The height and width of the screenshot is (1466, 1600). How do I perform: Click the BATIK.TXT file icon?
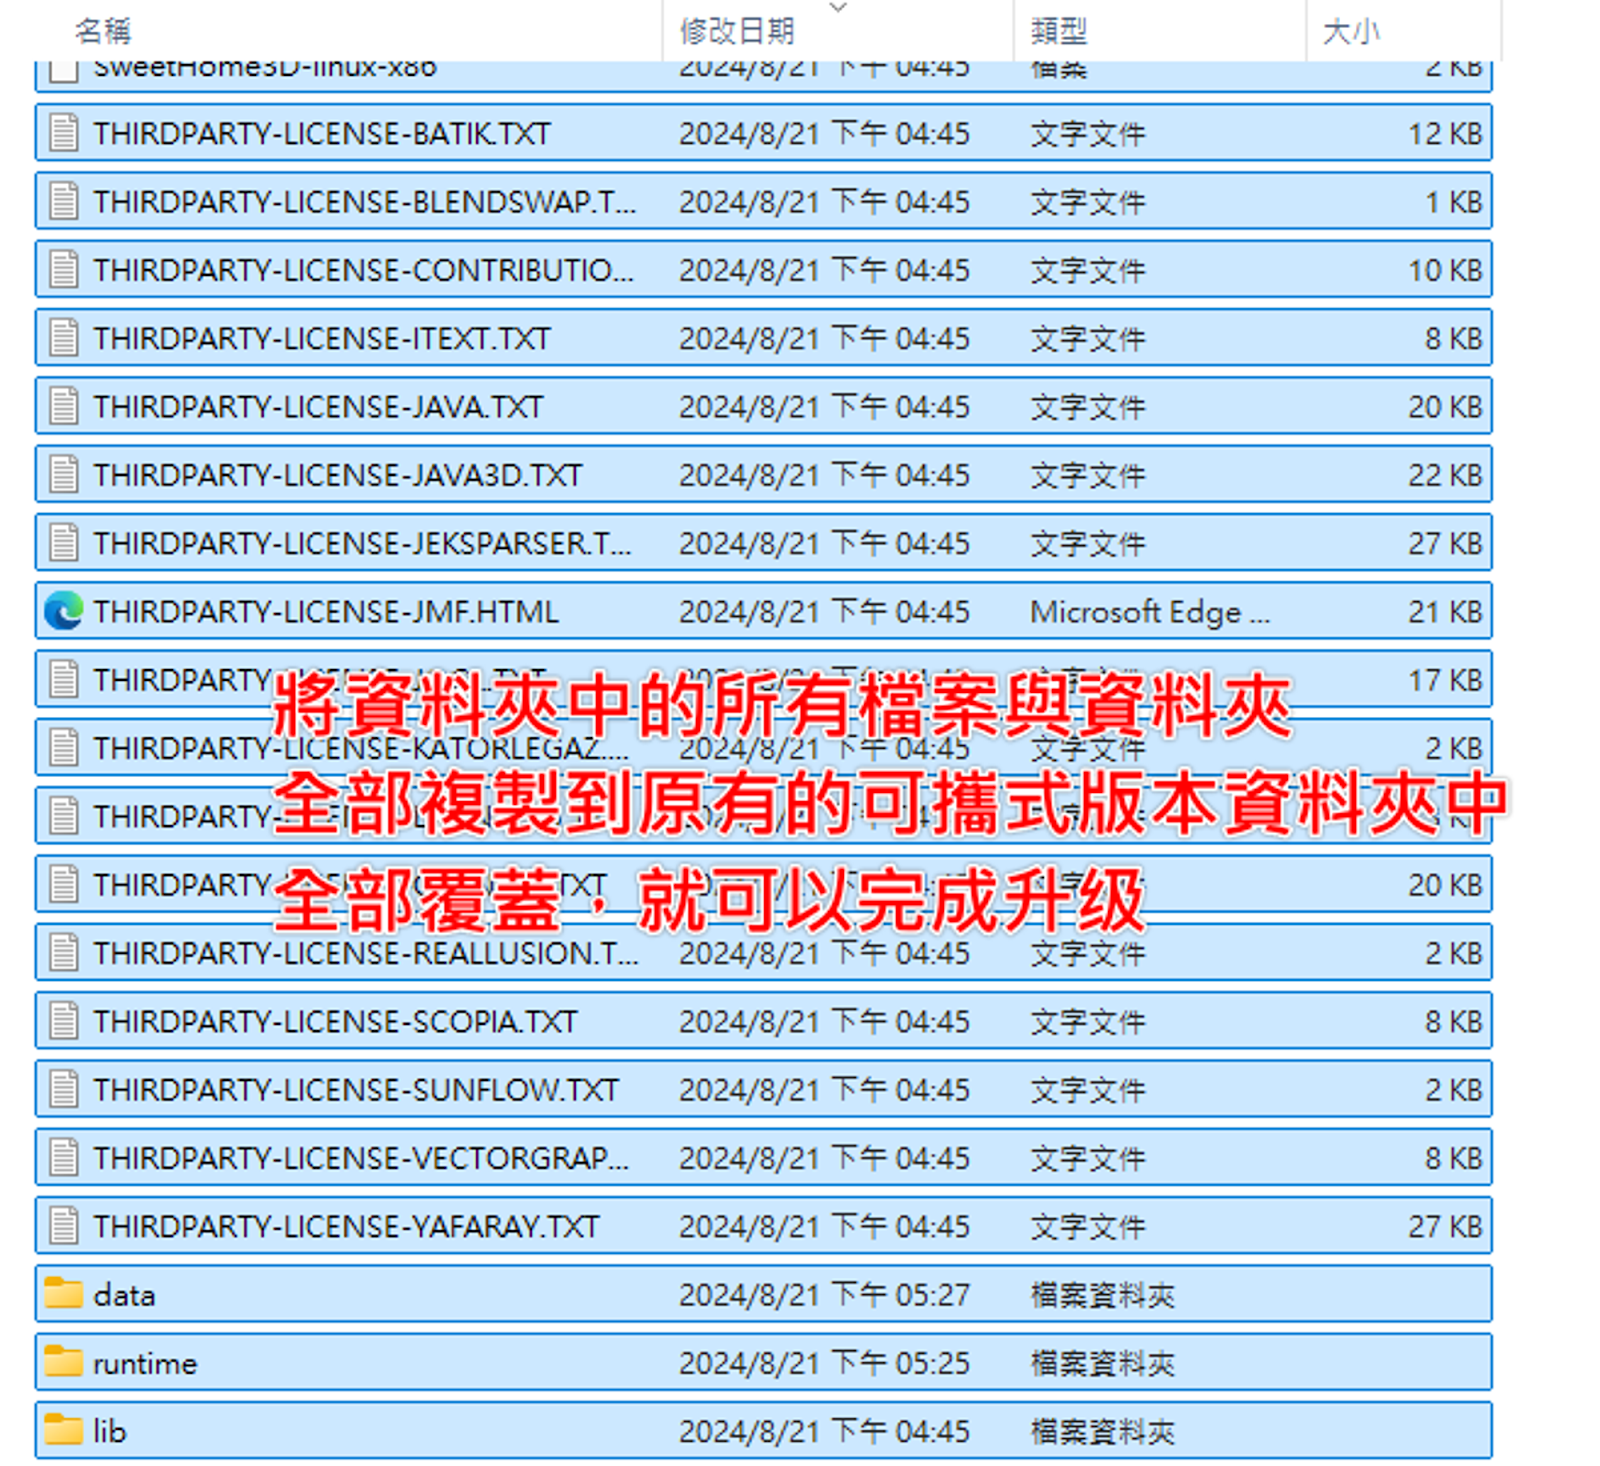tap(64, 133)
